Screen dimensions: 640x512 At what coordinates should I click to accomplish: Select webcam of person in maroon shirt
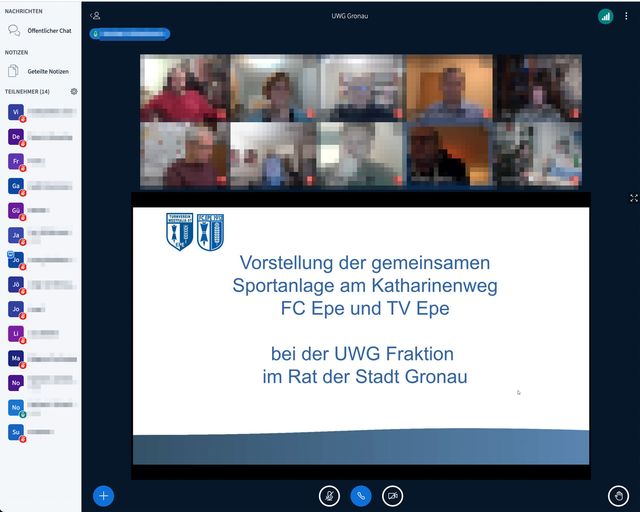pyautogui.click(x=184, y=155)
